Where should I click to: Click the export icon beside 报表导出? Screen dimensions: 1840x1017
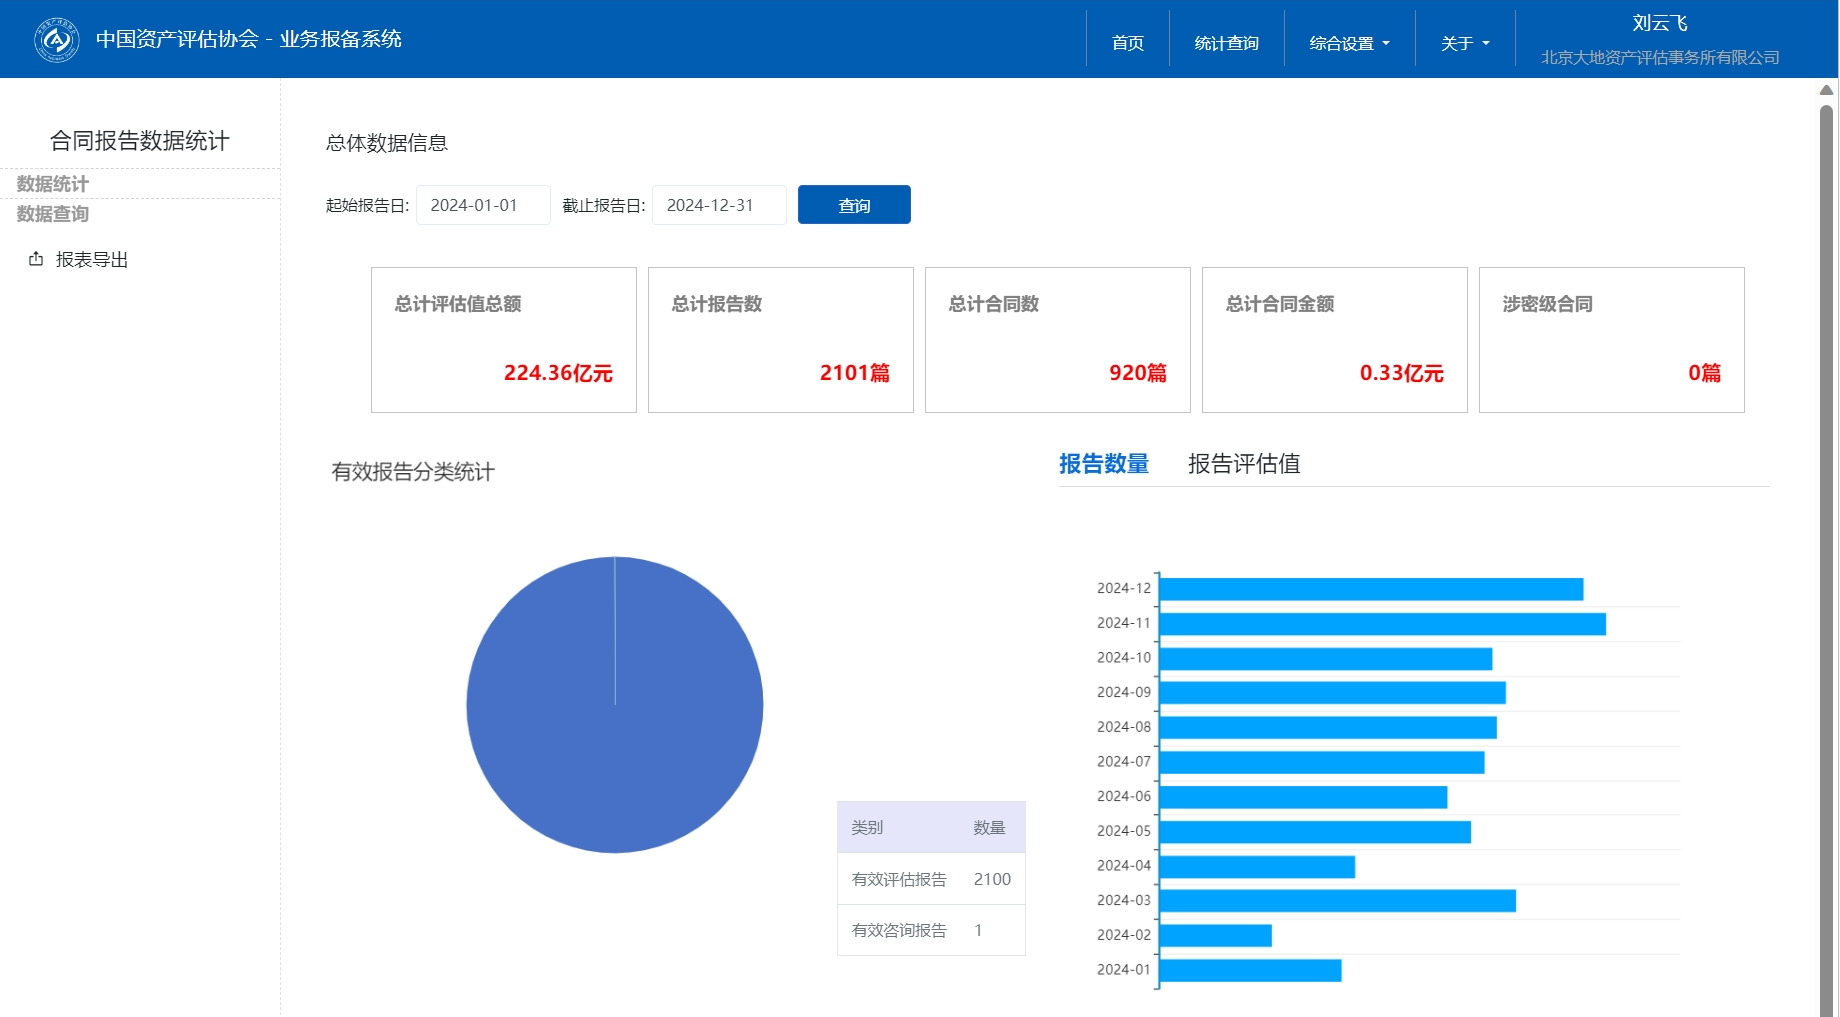(x=36, y=259)
